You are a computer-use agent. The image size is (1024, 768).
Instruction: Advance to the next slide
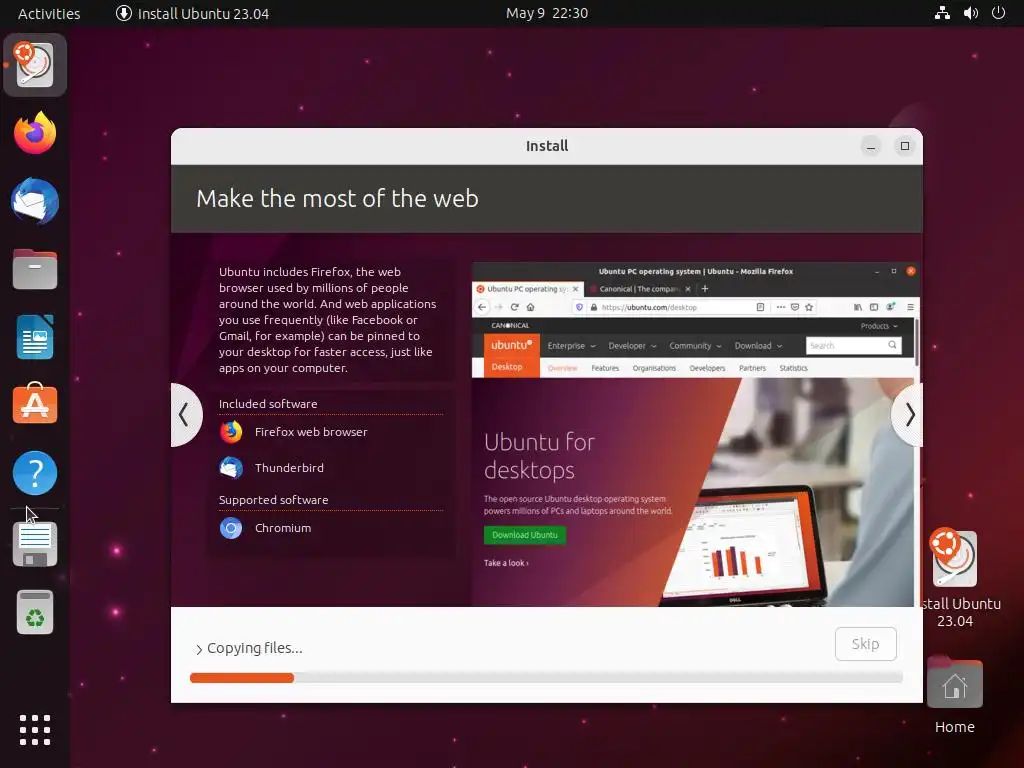tap(908, 415)
